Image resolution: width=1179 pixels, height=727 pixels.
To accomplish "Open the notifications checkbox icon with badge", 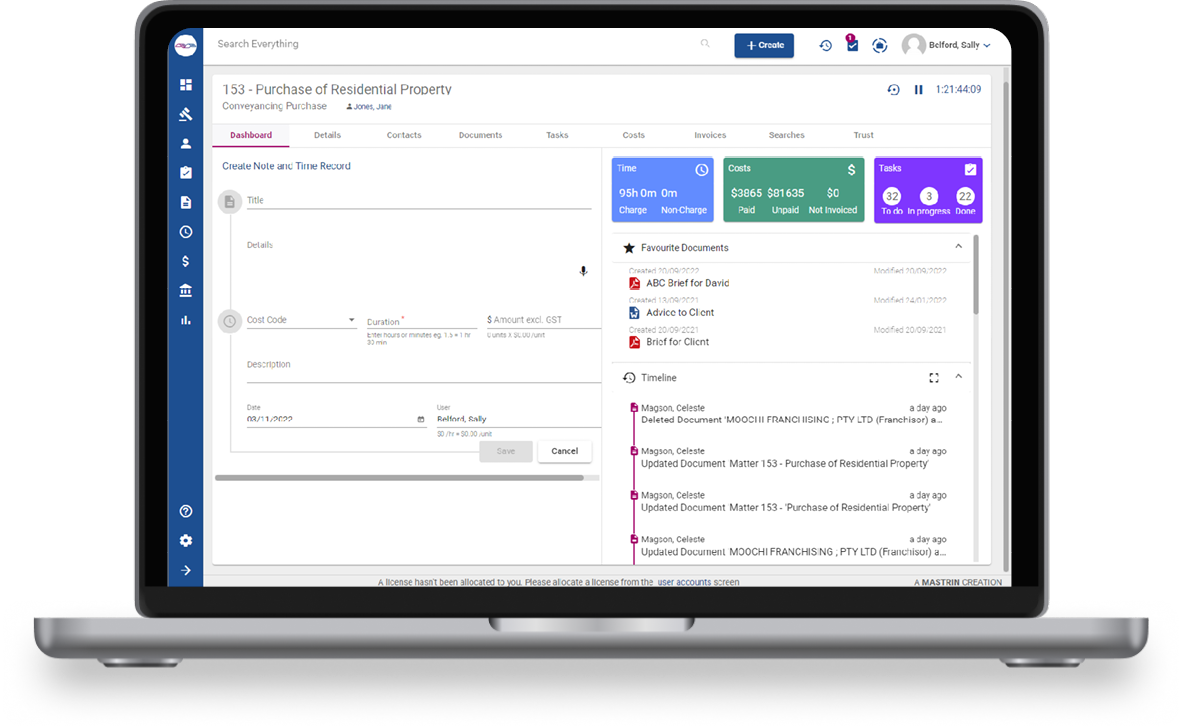I will click(x=851, y=45).
